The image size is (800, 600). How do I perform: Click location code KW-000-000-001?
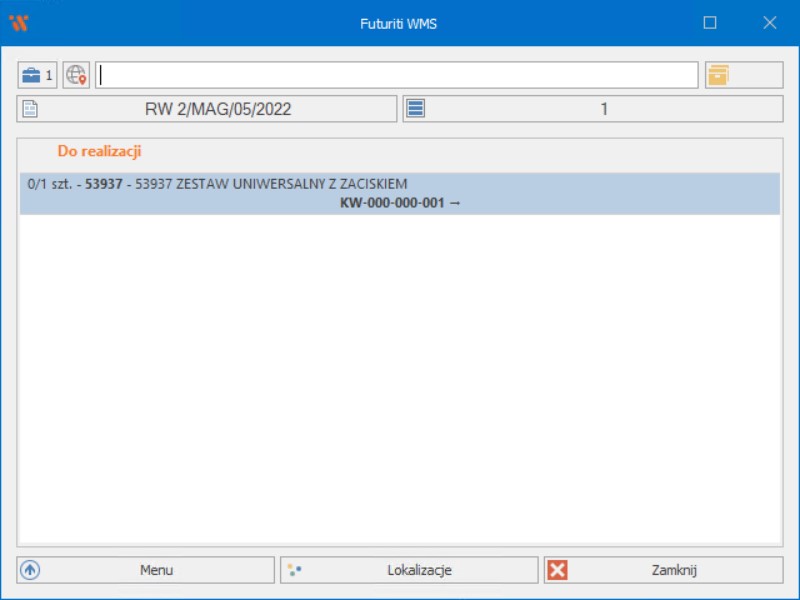pos(394,203)
